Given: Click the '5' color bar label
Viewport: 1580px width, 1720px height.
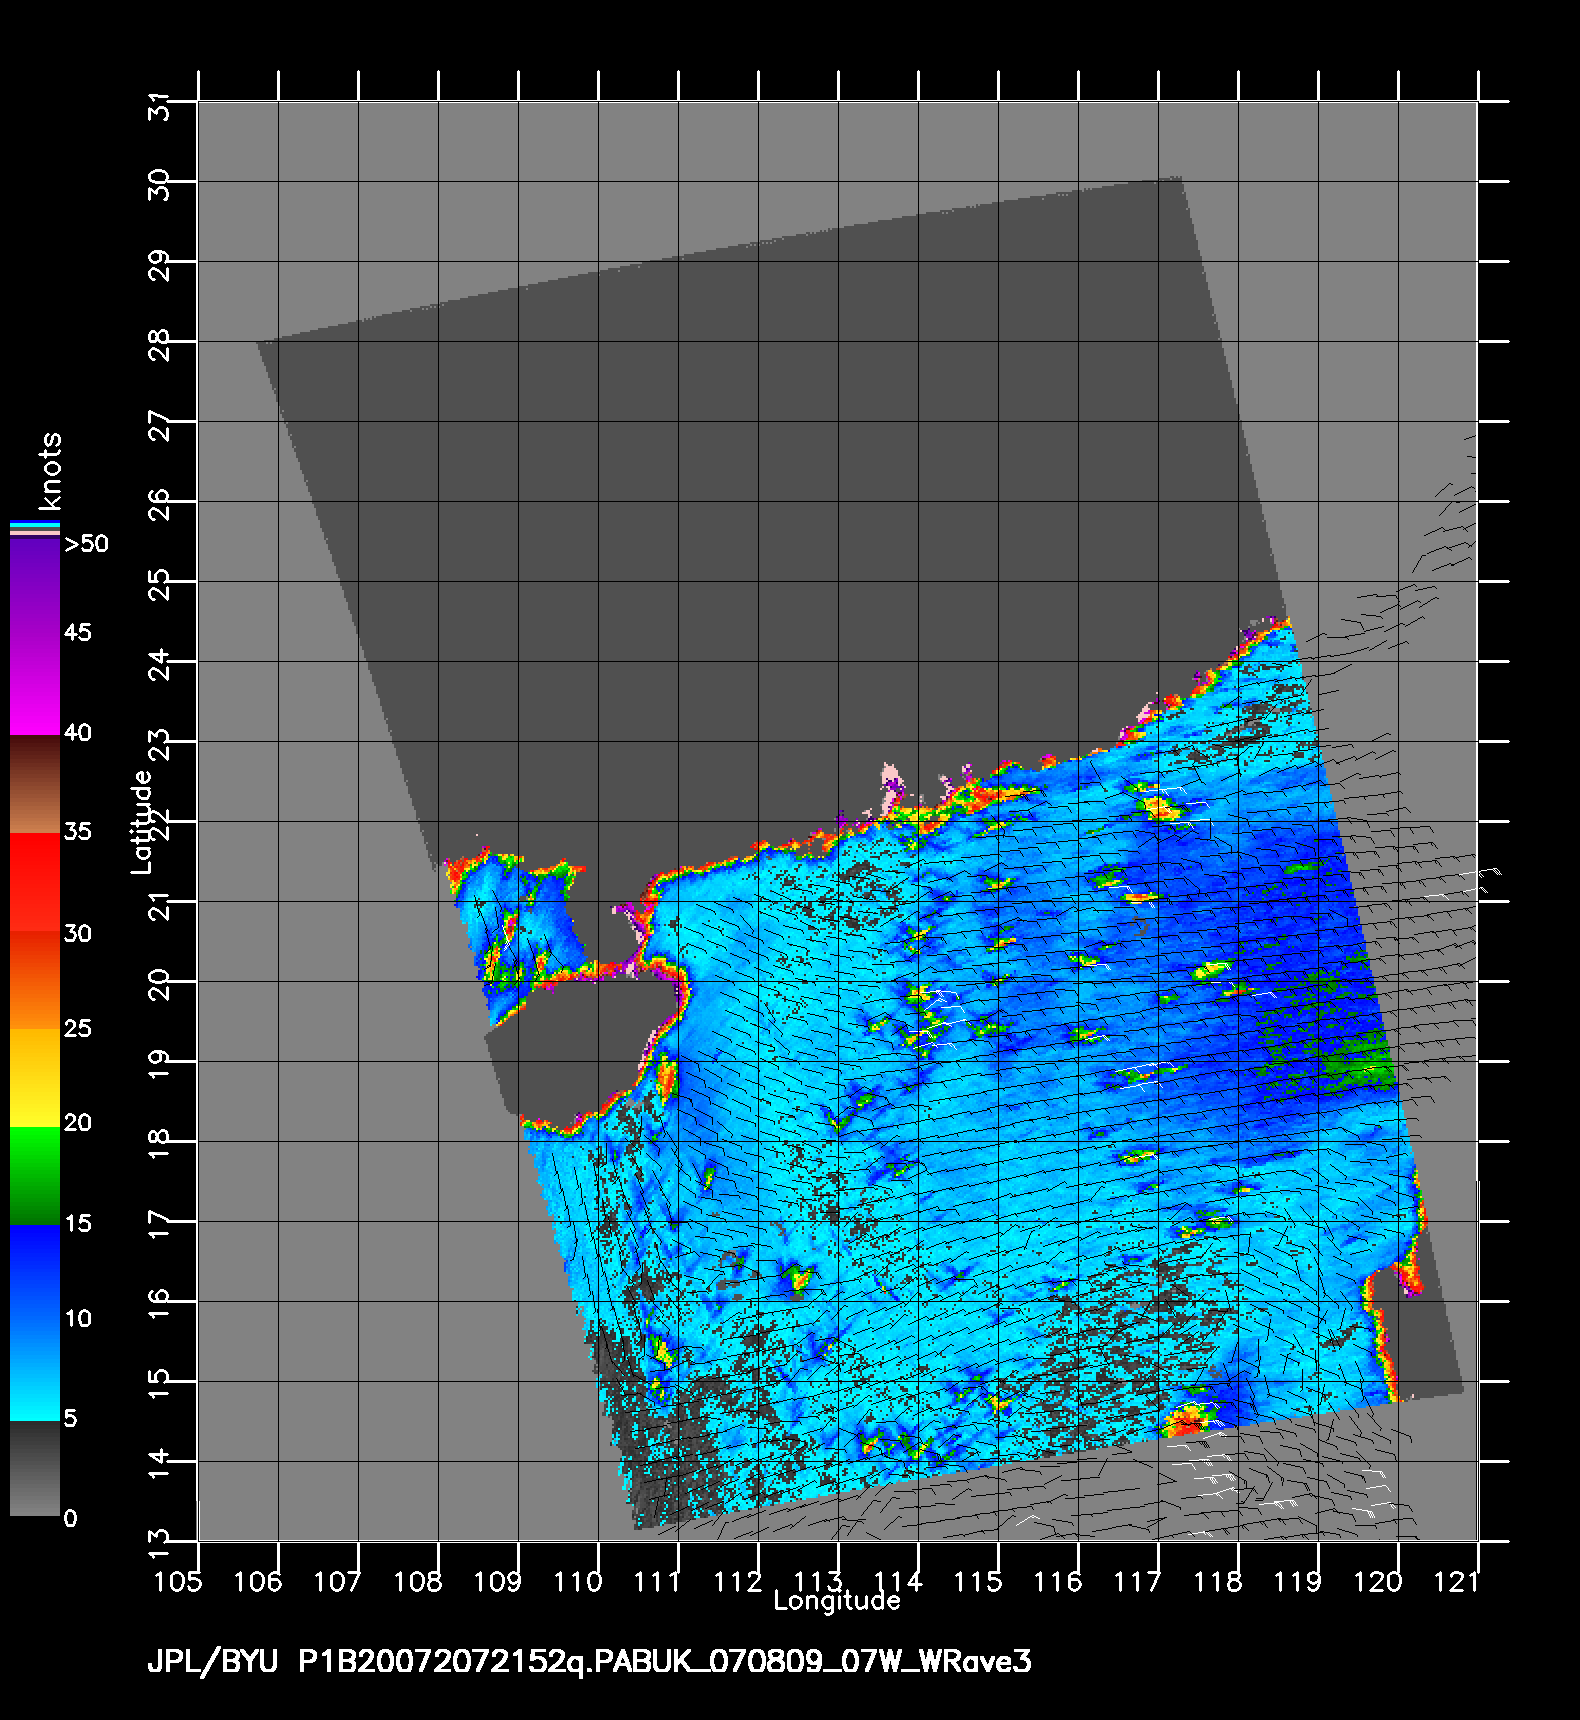Looking at the screenshot, I should tap(70, 1418).
